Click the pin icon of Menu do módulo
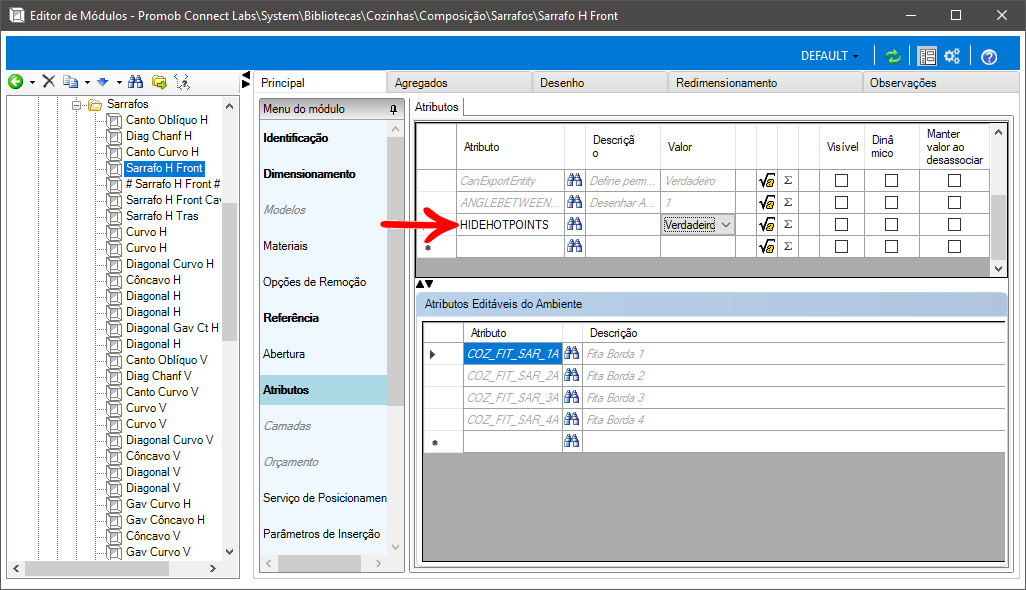The width and height of the screenshot is (1026, 590). (393, 109)
